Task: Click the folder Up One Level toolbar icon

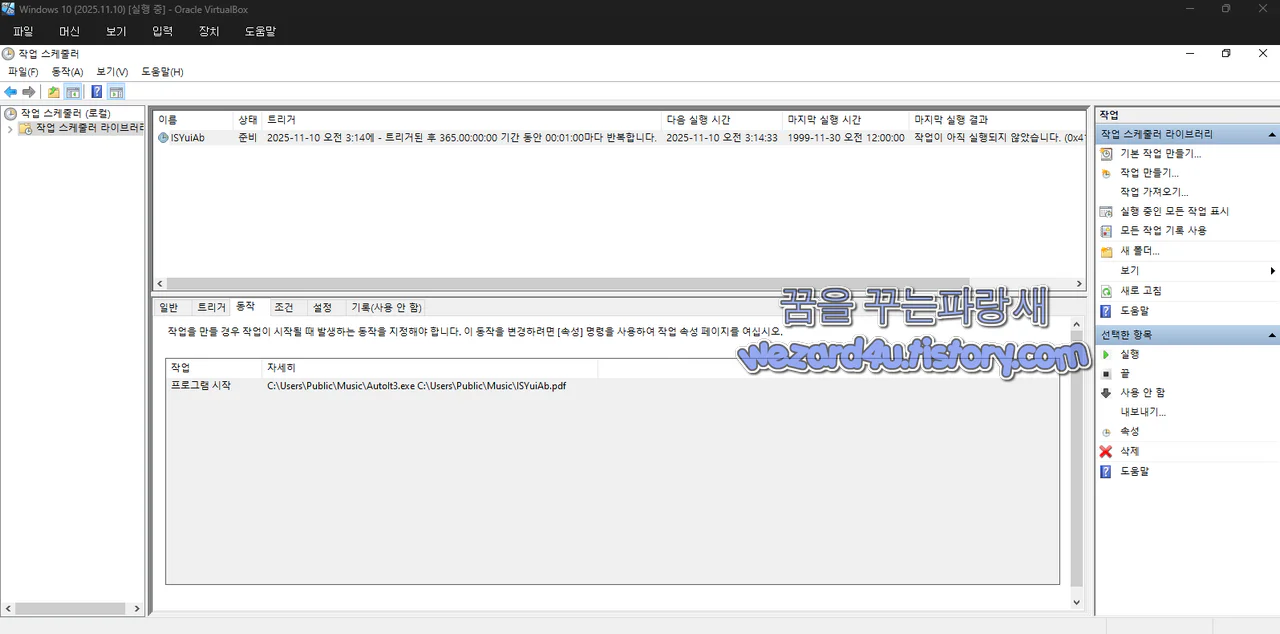Action: coord(54,92)
